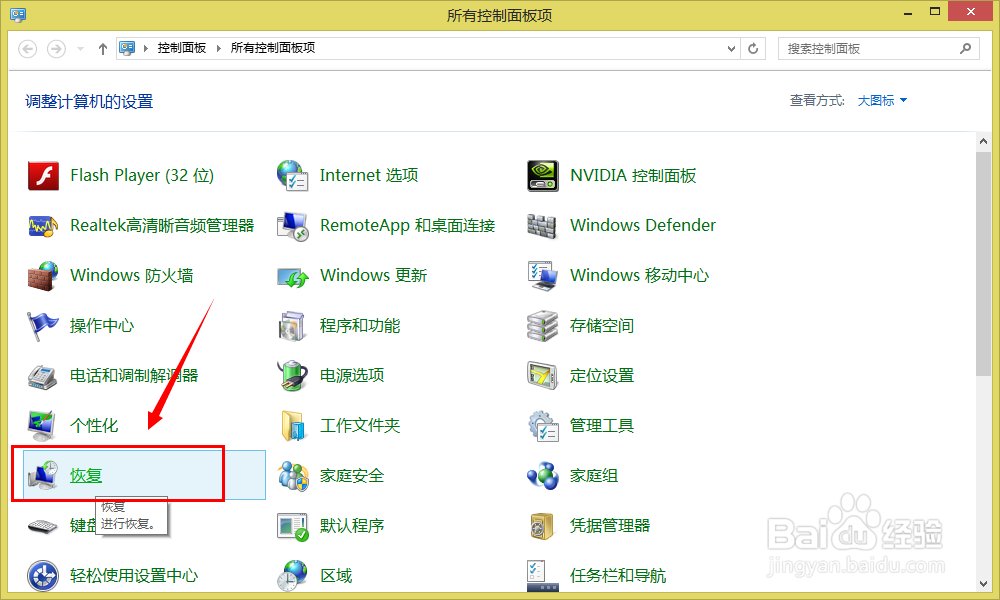Image resolution: width=1000 pixels, height=600 pixels.
Task: Open the 电话和调制解调器 icon
Action: point(43,376)
